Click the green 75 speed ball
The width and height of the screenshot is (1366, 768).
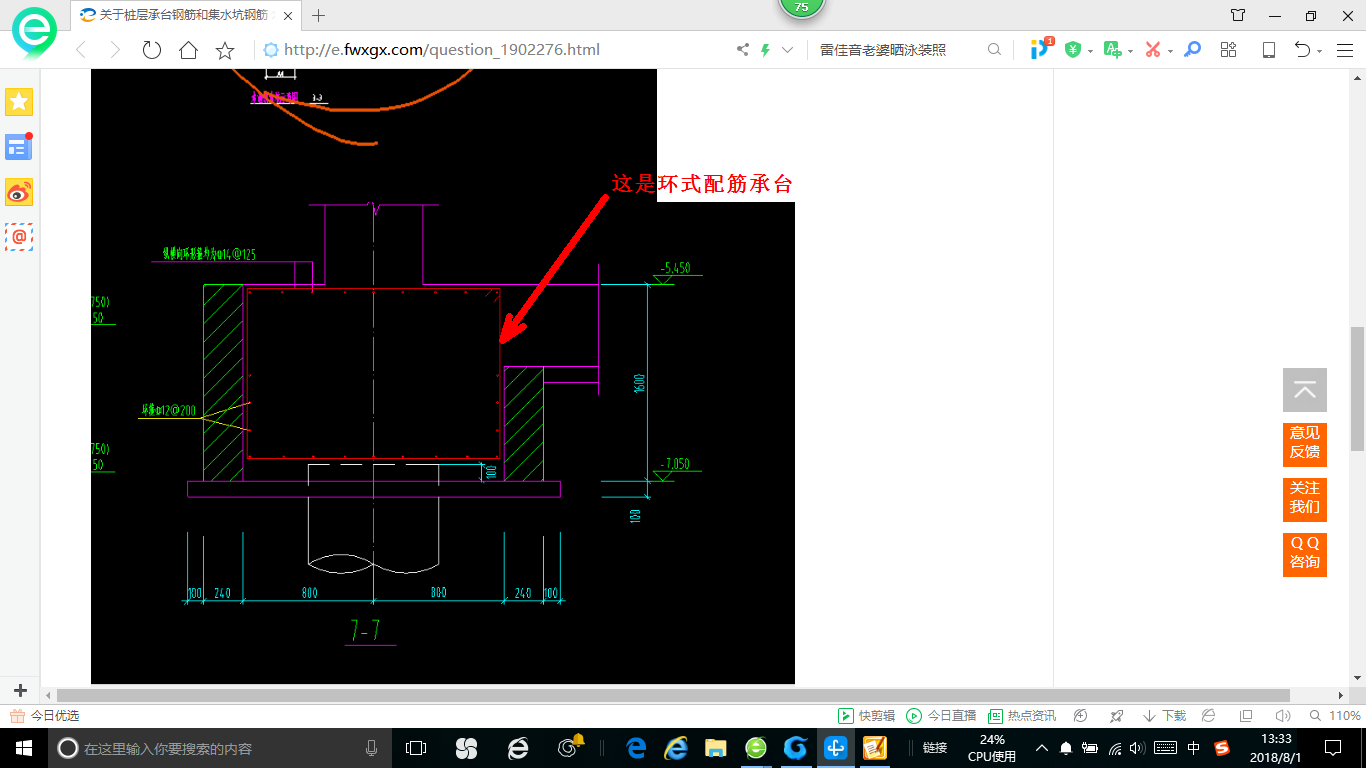801,7
